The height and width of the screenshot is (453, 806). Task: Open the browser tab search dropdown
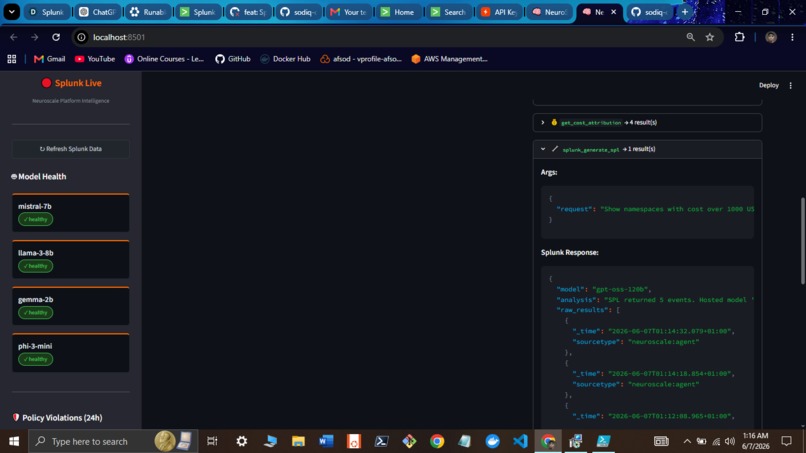(x=11, y=12)
